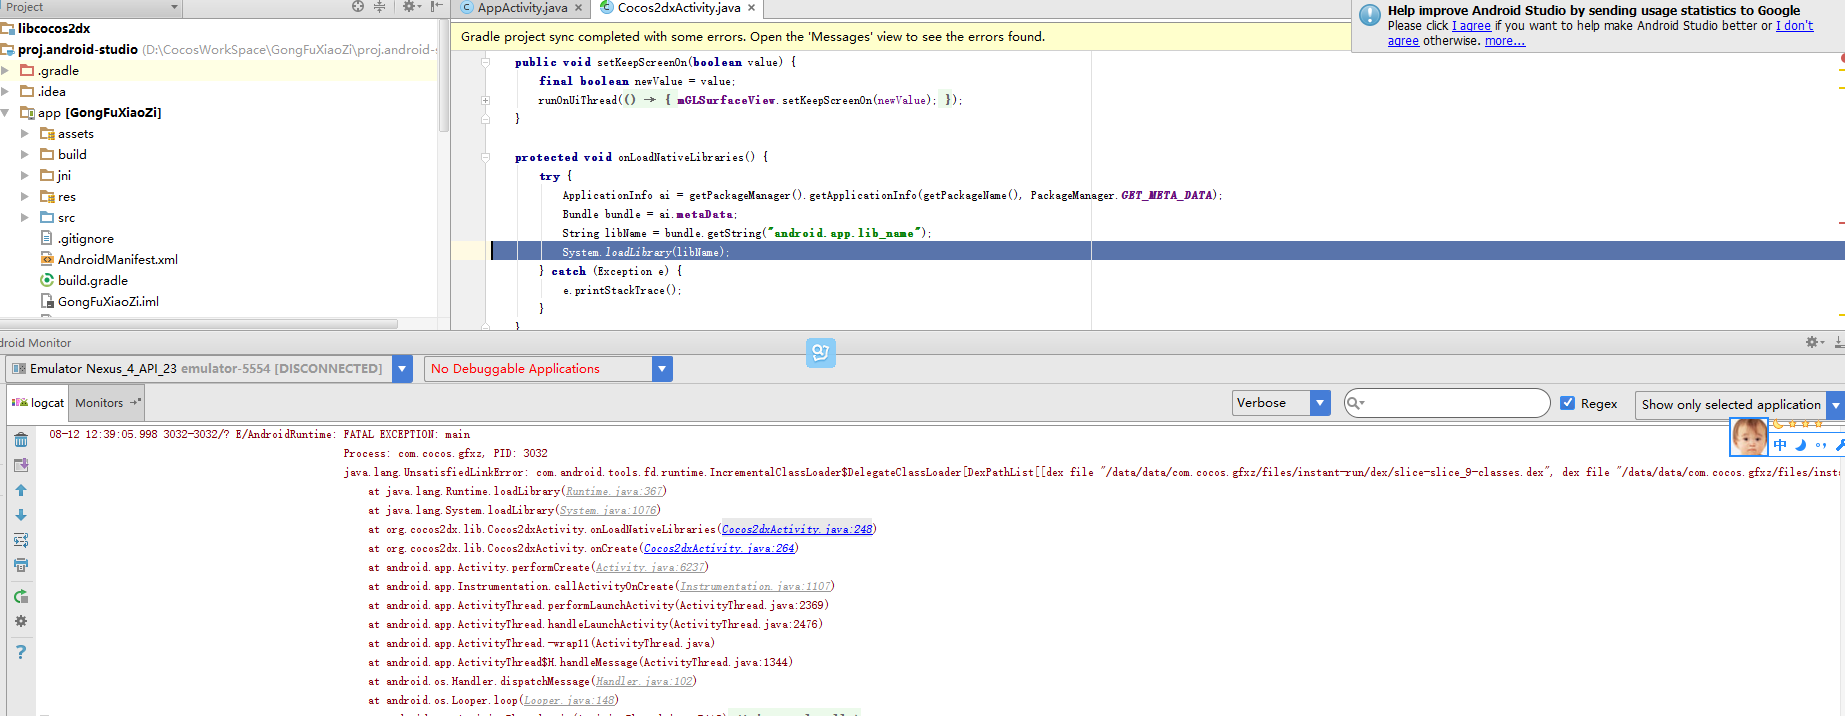The height and width of the screenshot is (716, 1845).
Task: Open the logcat help question mark
Action: [21, 652]
